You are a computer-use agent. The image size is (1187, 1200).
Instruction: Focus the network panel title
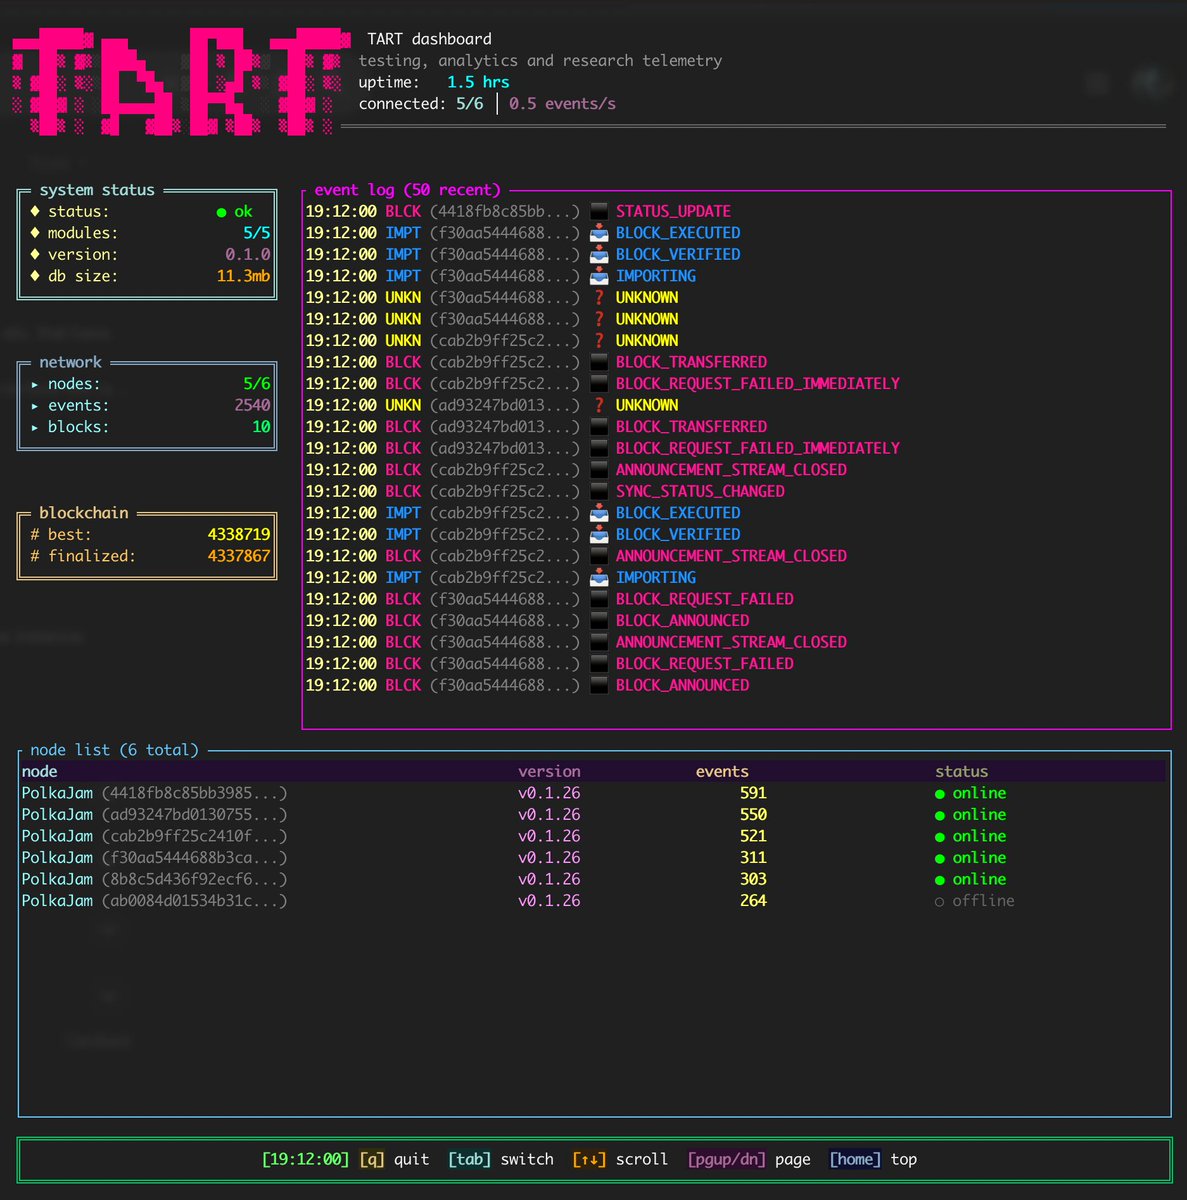pos(70,362)
